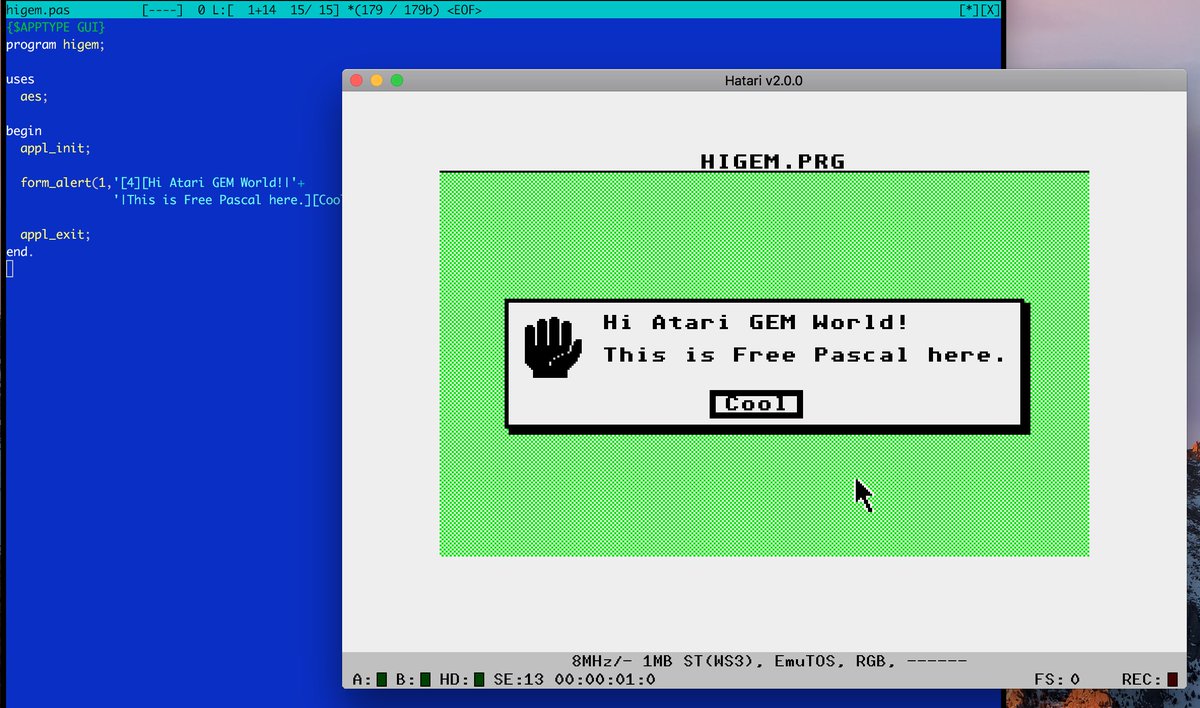Click 'program higem;' line in editor

click(x=55, y=45)
